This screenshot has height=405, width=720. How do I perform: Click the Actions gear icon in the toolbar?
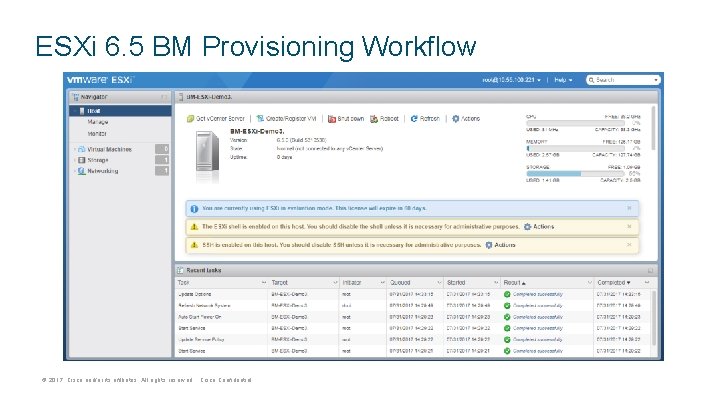pos(455,118)
